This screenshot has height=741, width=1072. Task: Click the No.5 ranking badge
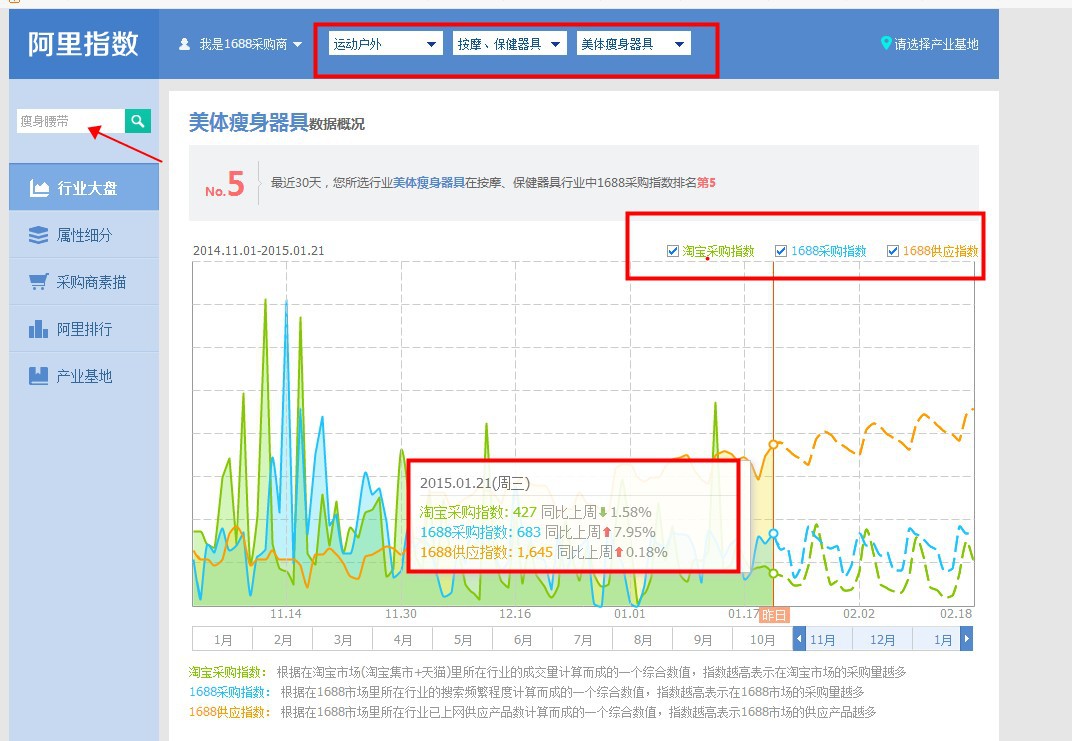[x=224, y=184]
